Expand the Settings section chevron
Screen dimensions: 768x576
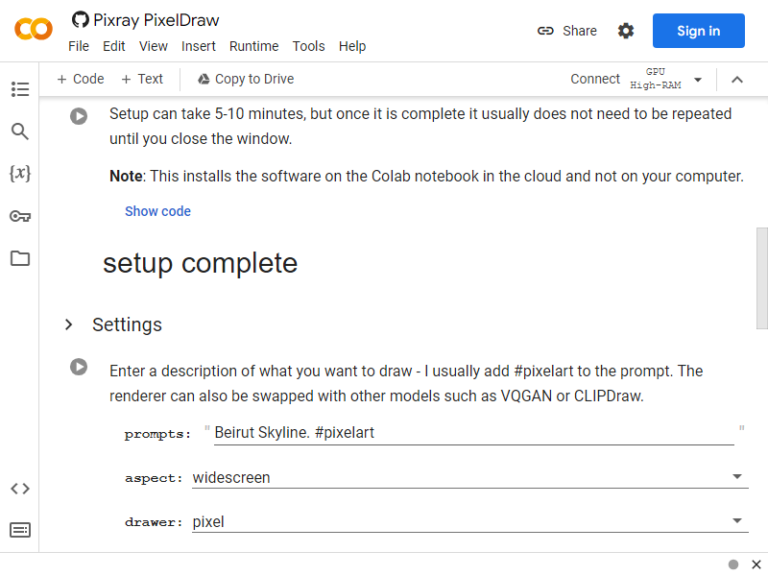(69, 325)
